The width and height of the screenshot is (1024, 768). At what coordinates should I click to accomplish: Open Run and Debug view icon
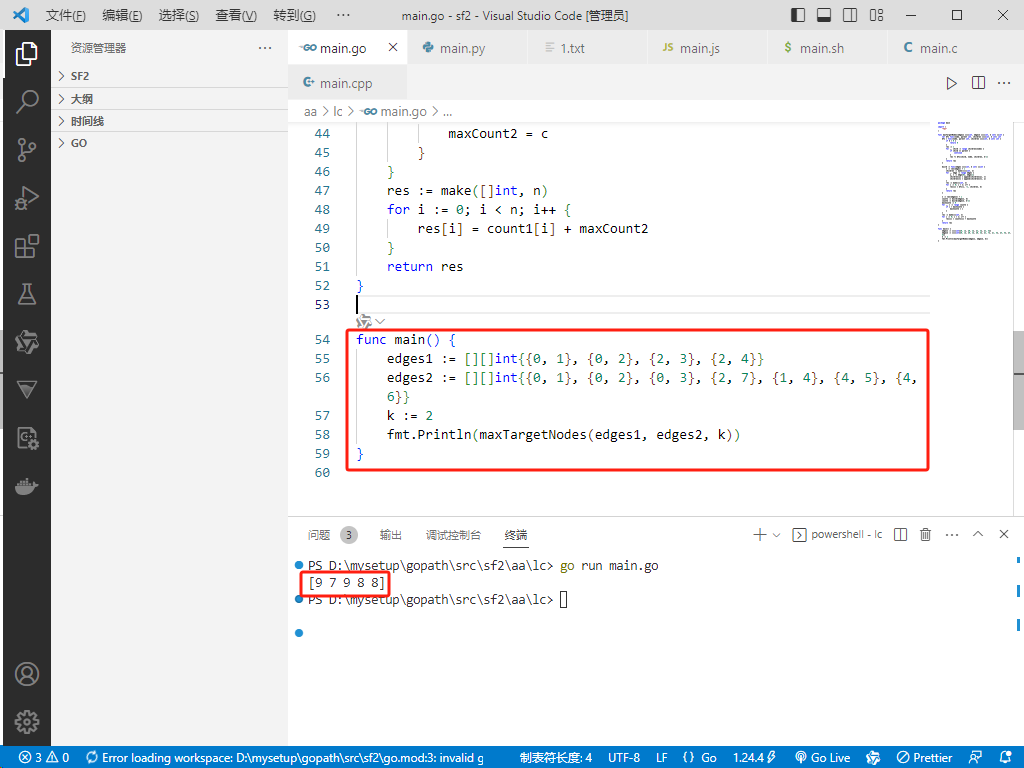point(27,198)
